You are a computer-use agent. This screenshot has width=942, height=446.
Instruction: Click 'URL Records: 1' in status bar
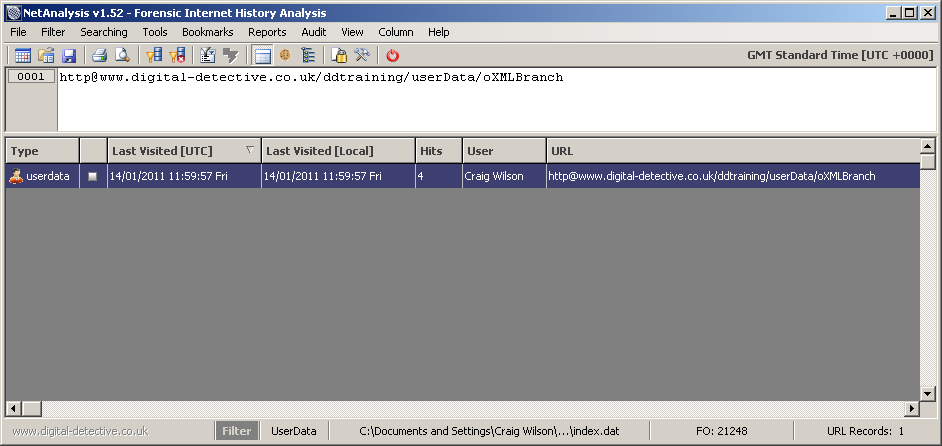click(865, 431)
